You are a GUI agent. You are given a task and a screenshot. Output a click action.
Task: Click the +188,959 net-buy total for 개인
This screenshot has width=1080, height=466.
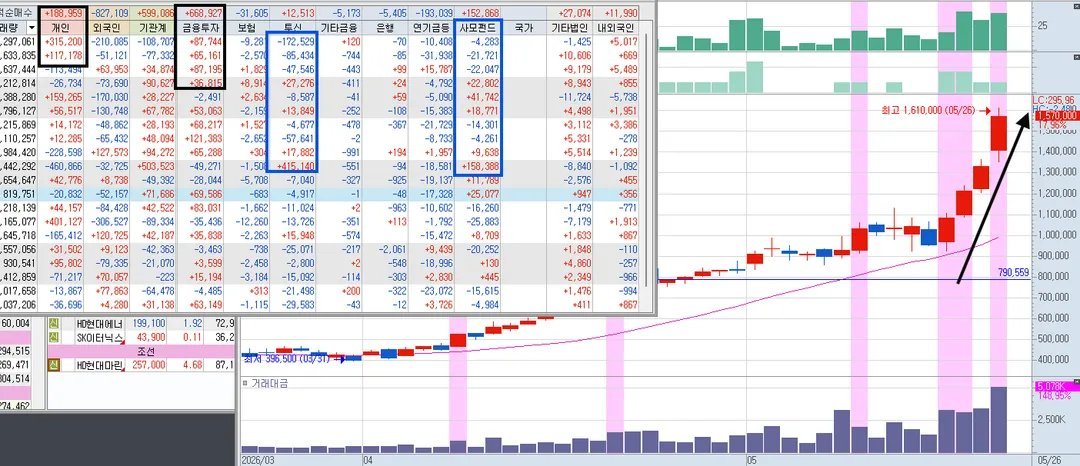(64, 12)
